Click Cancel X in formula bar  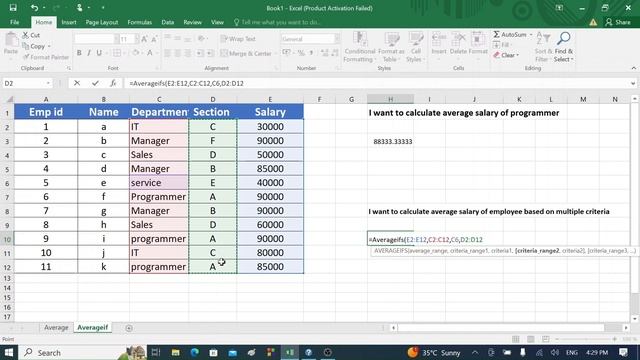coord(77,83)
